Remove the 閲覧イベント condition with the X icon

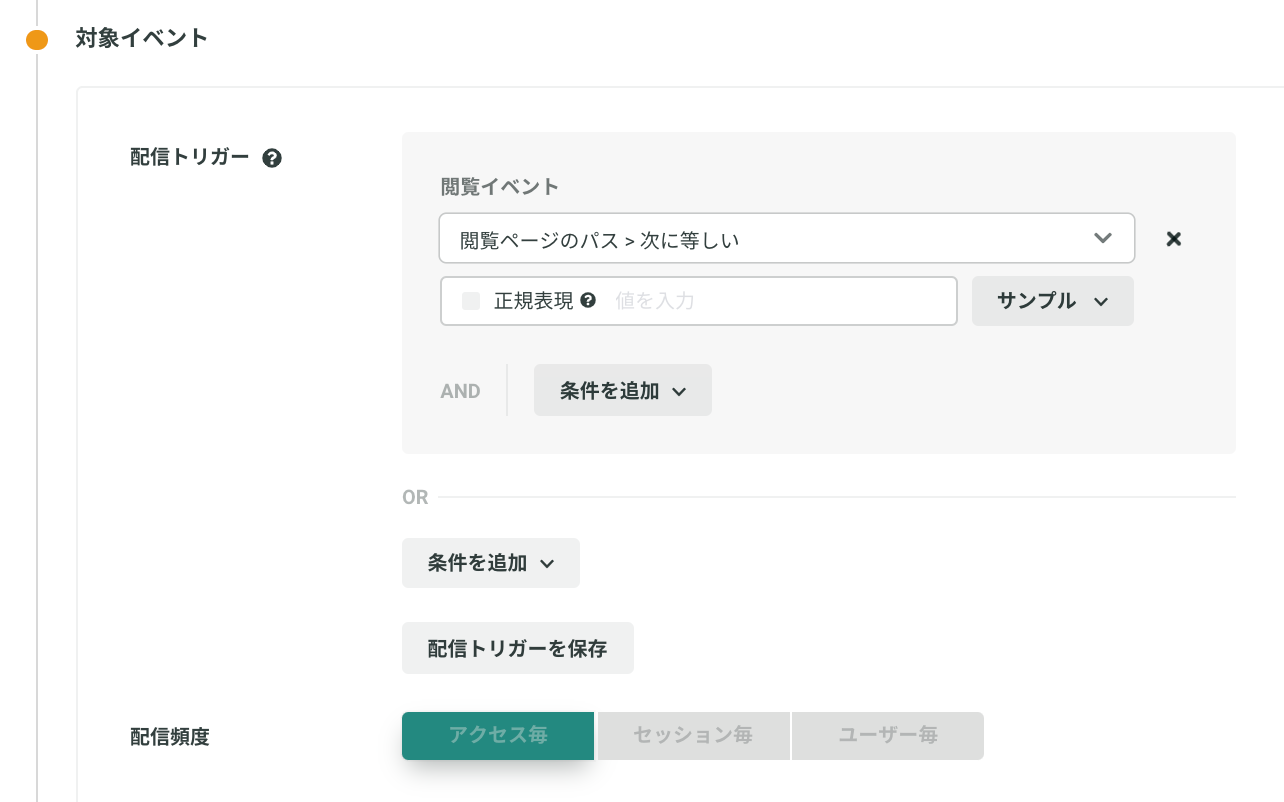coord(1174,239)
